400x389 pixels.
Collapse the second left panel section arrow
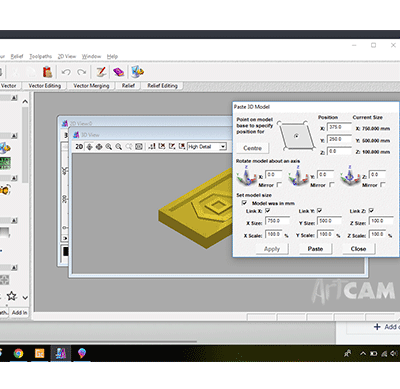[14, 136]
